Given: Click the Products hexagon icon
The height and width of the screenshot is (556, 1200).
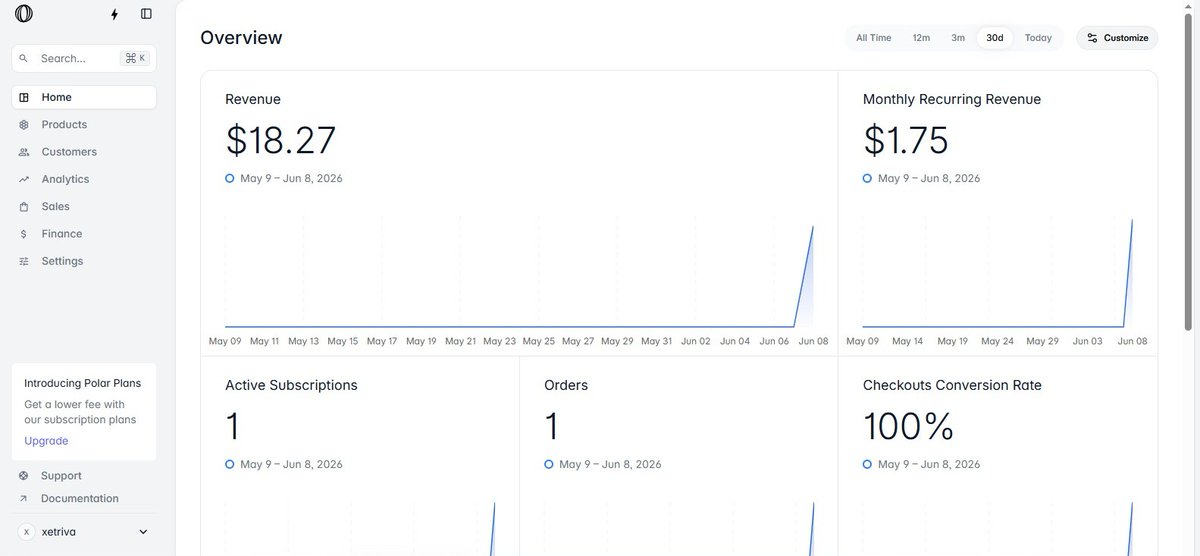Looking at the screenshot, I should coord(24,125).
